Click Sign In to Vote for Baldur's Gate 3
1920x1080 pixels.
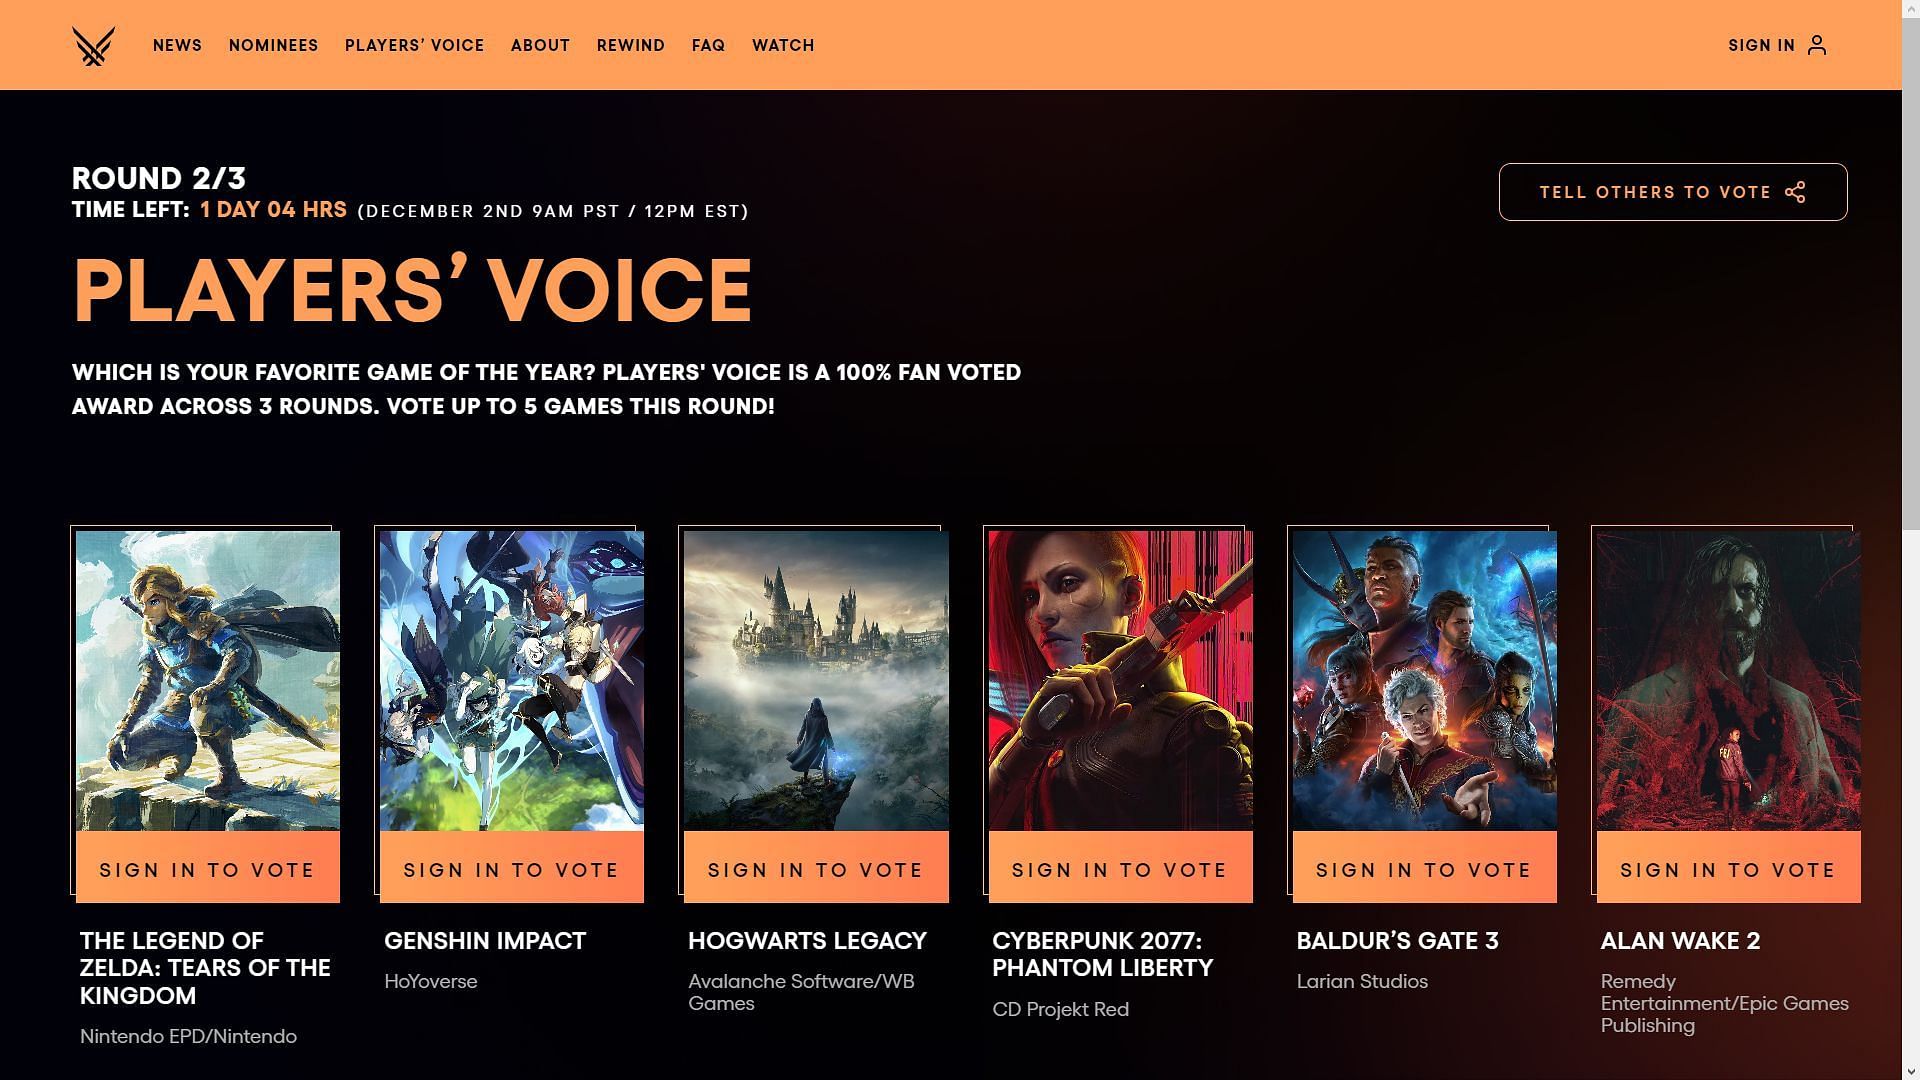point(1423,868)
